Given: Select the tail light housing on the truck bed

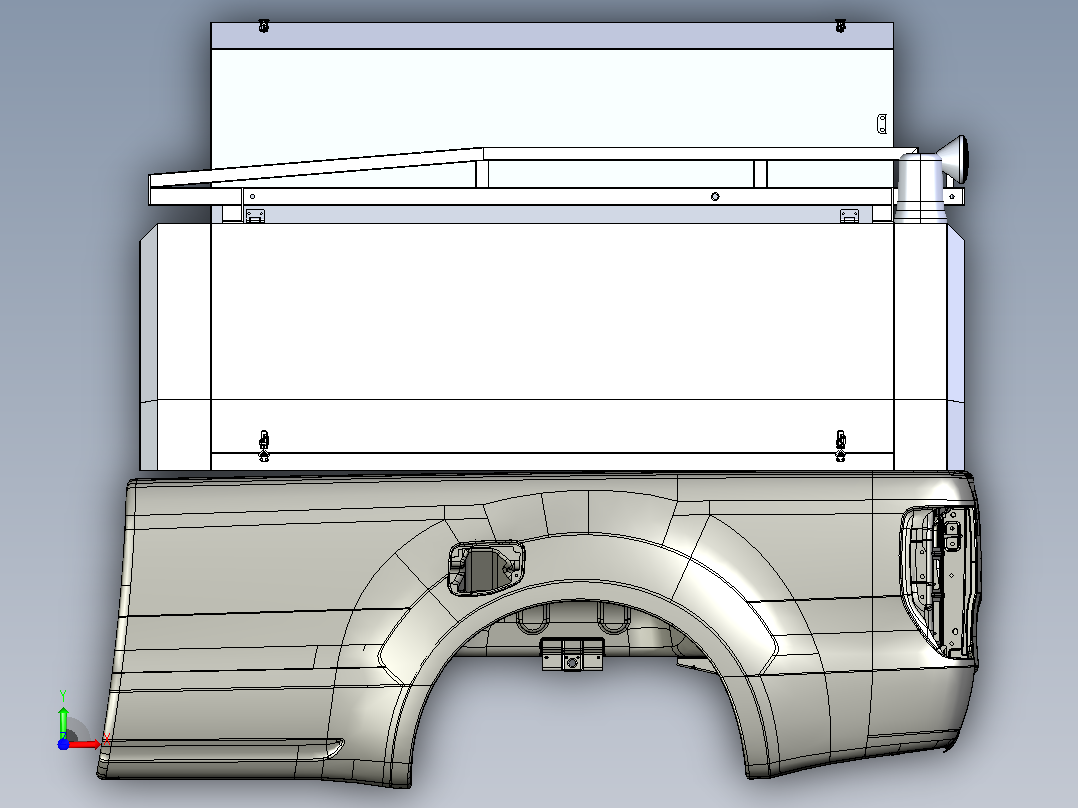Looking at the screenshot, I should coord(940,582).
